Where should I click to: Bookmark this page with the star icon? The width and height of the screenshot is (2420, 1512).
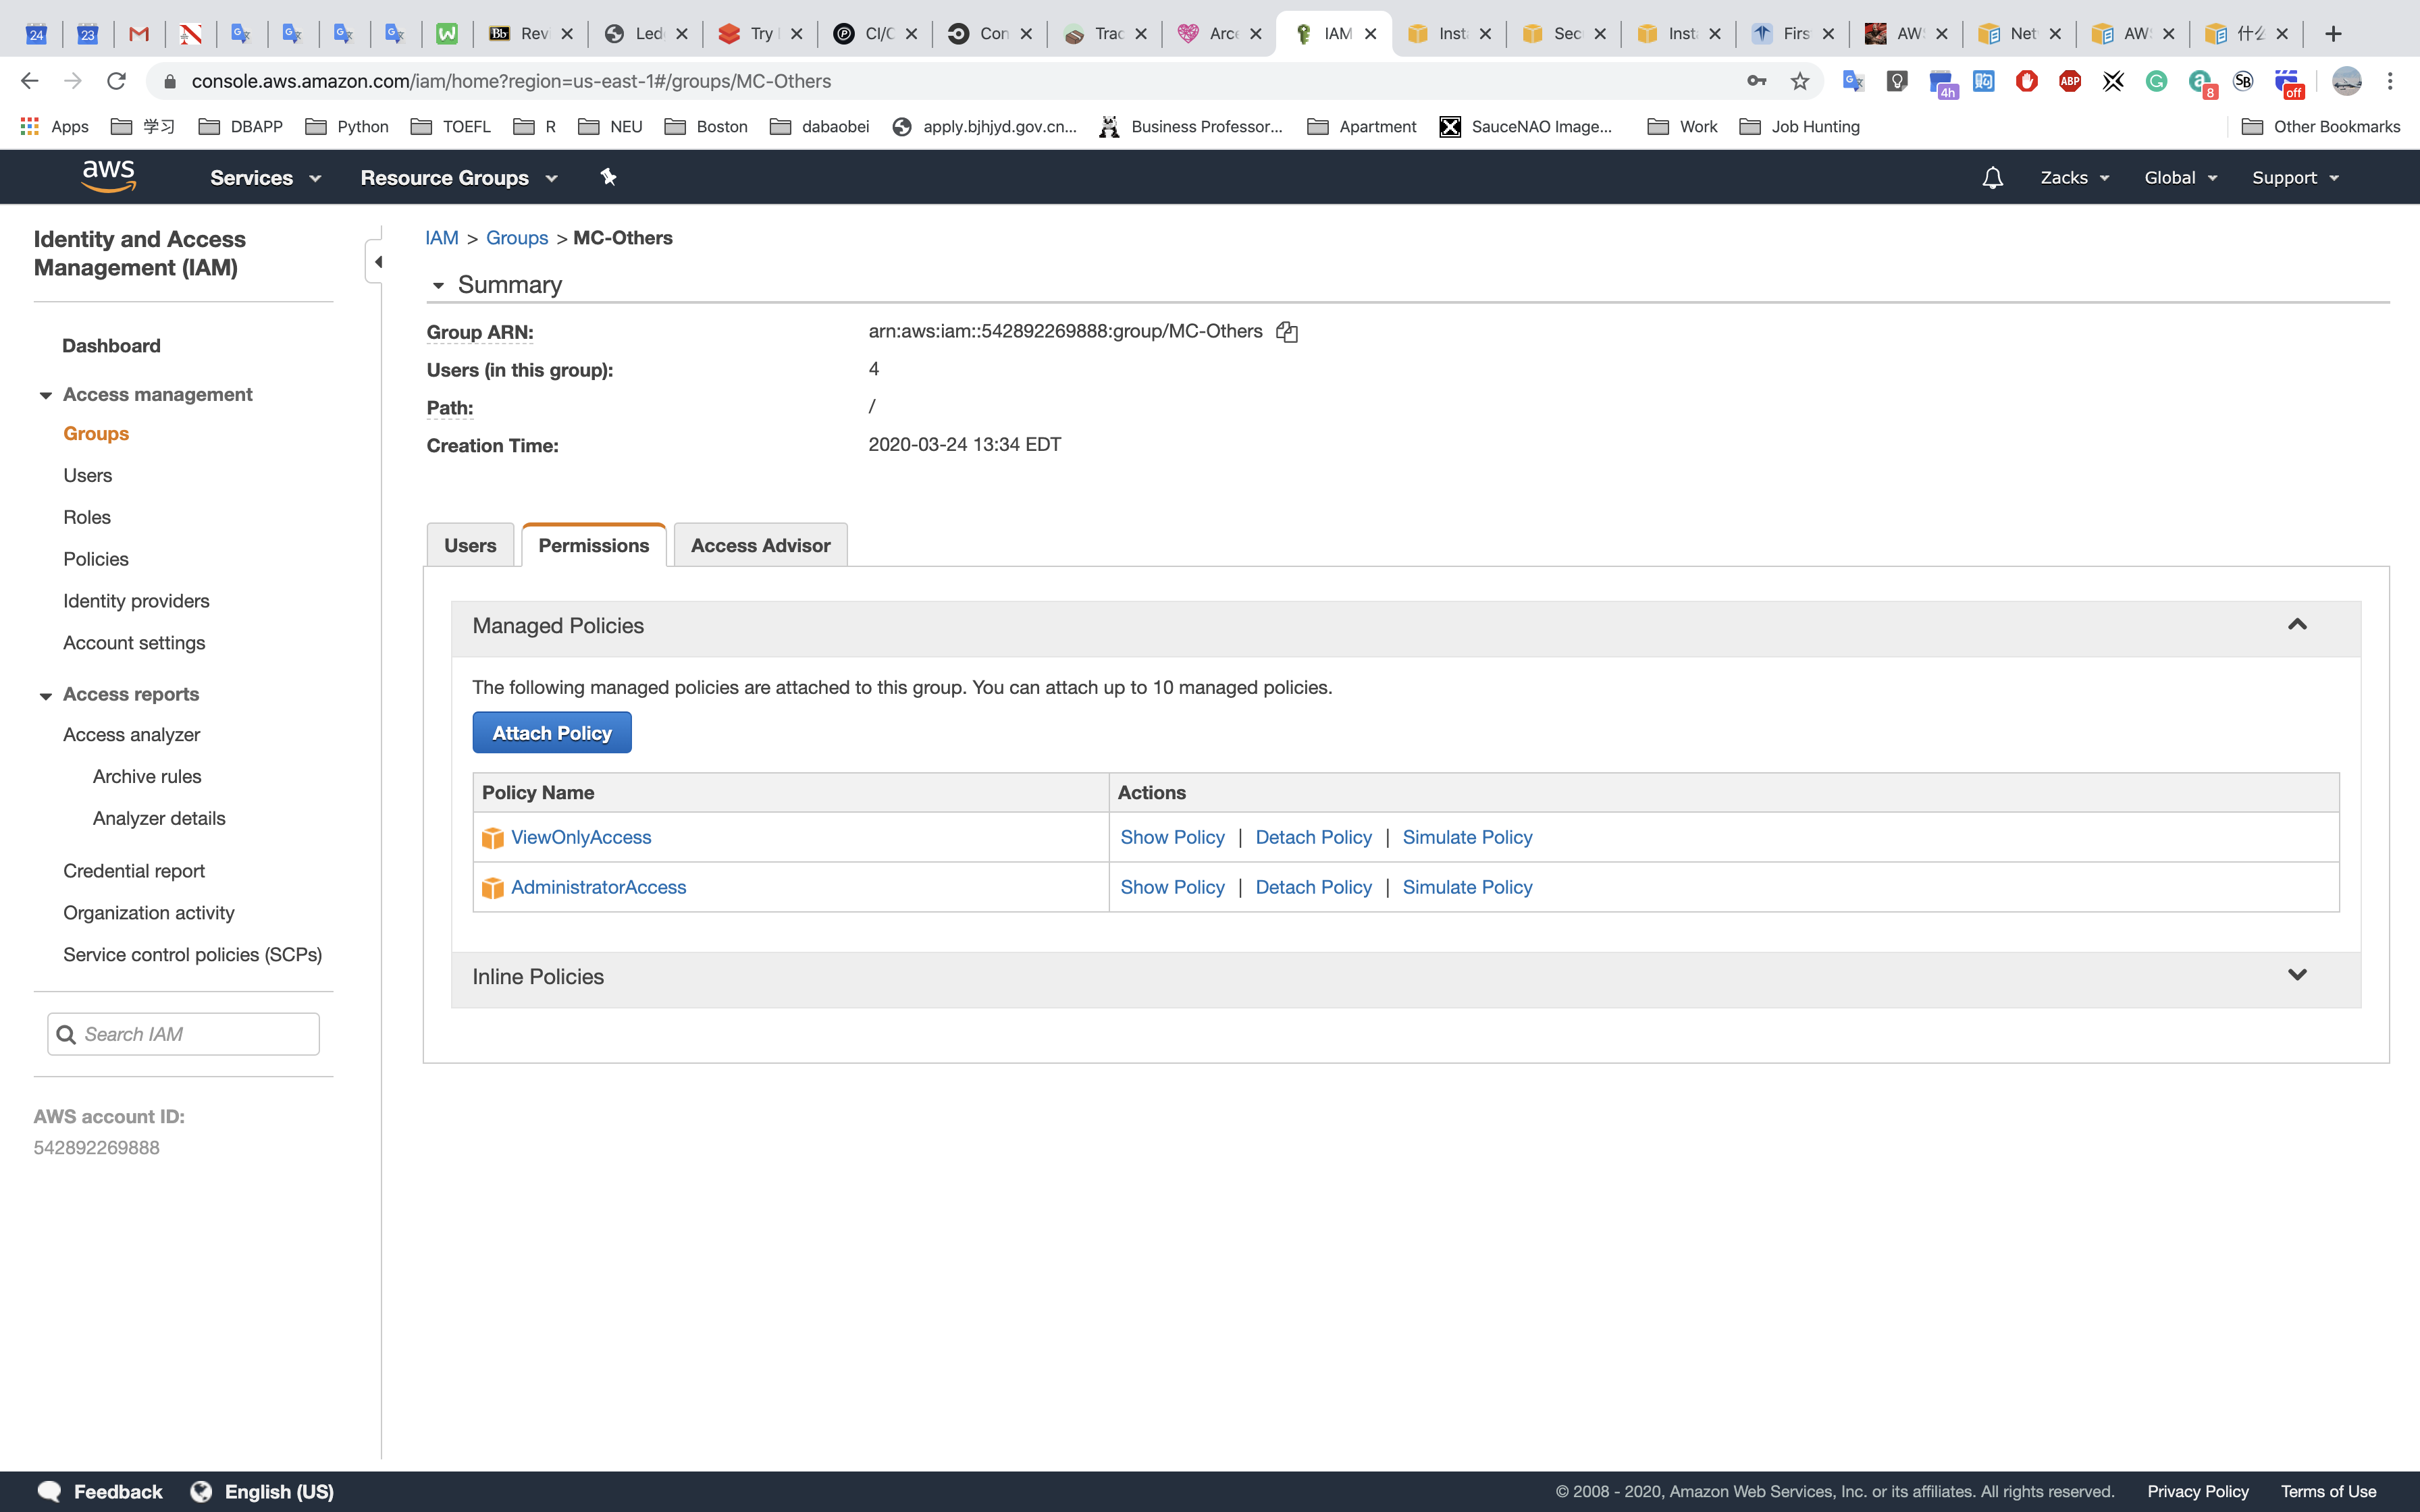(1800, 81)
